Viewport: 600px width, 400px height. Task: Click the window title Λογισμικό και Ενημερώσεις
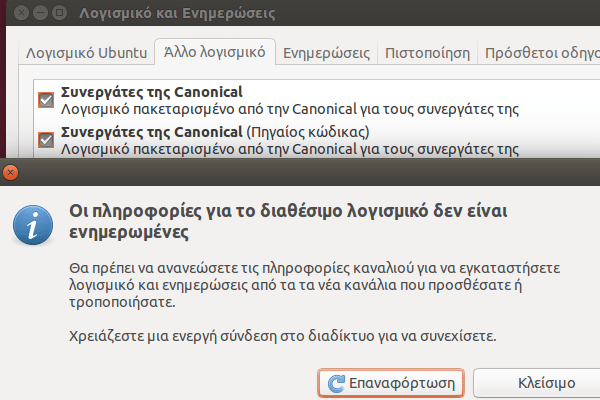click(177, 13)
